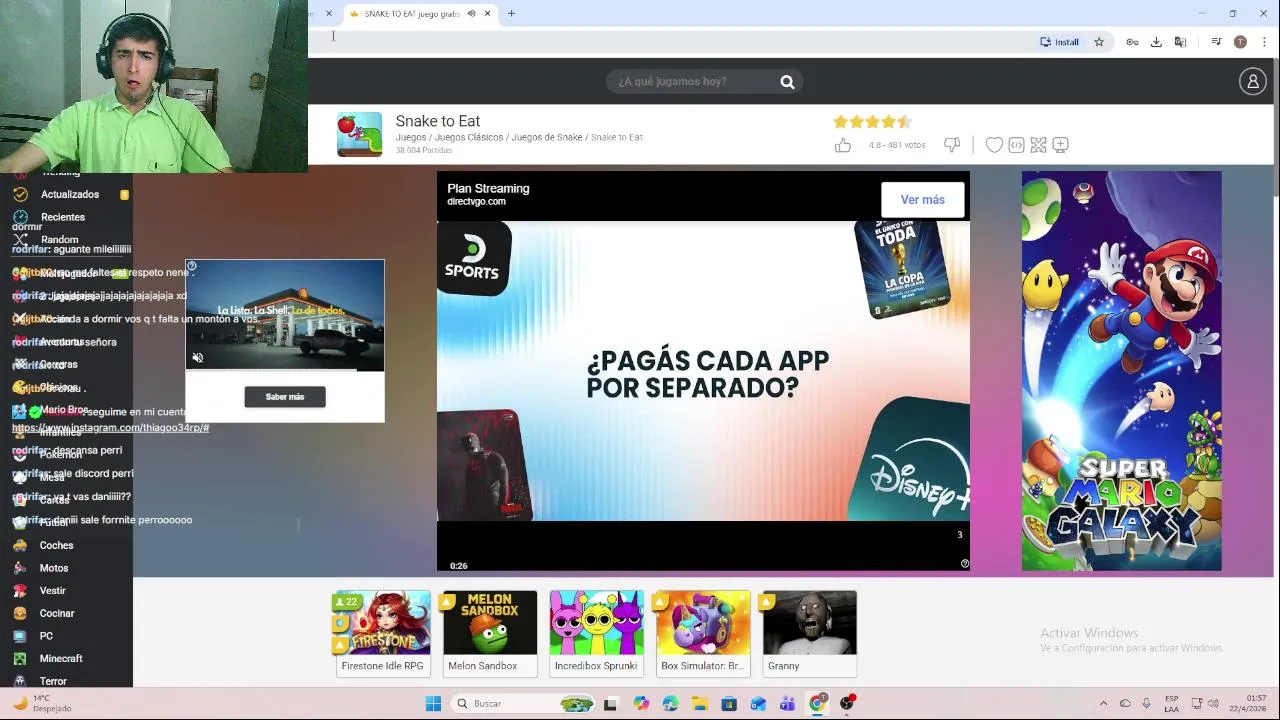The width and height of the screenshot is (1280, 720).
Task: Click the Ver más ad button
Action: coord(922,200)
